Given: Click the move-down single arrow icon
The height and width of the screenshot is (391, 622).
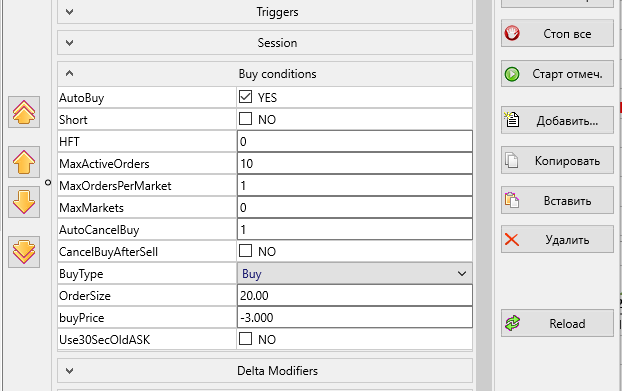Looking at the screenshot, I should [x=24, y=202].
